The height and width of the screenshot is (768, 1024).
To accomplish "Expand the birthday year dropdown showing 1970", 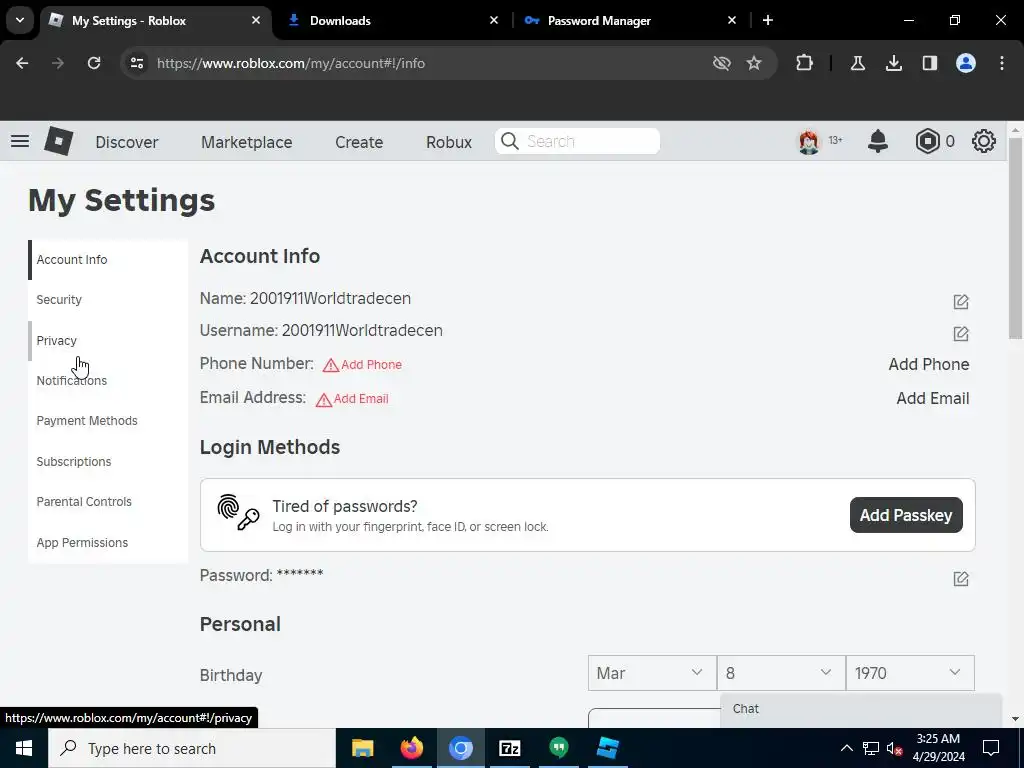I will [x=910, y=673].
